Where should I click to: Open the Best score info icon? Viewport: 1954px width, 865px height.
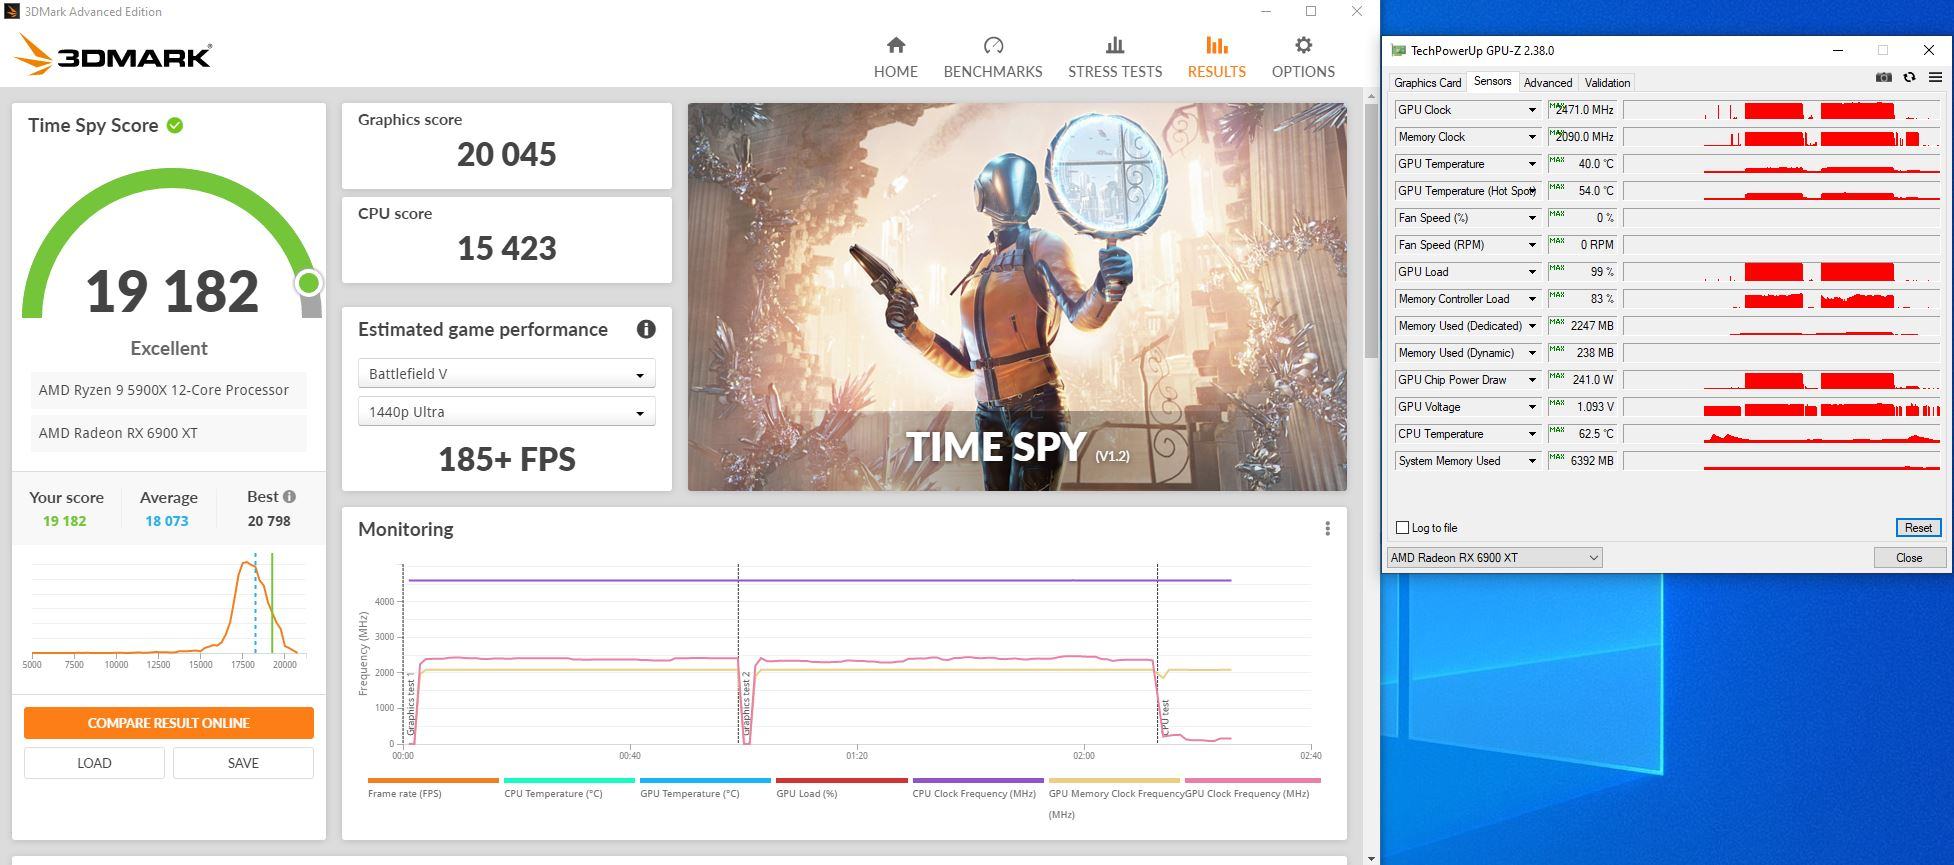click(x=289, y=496)
